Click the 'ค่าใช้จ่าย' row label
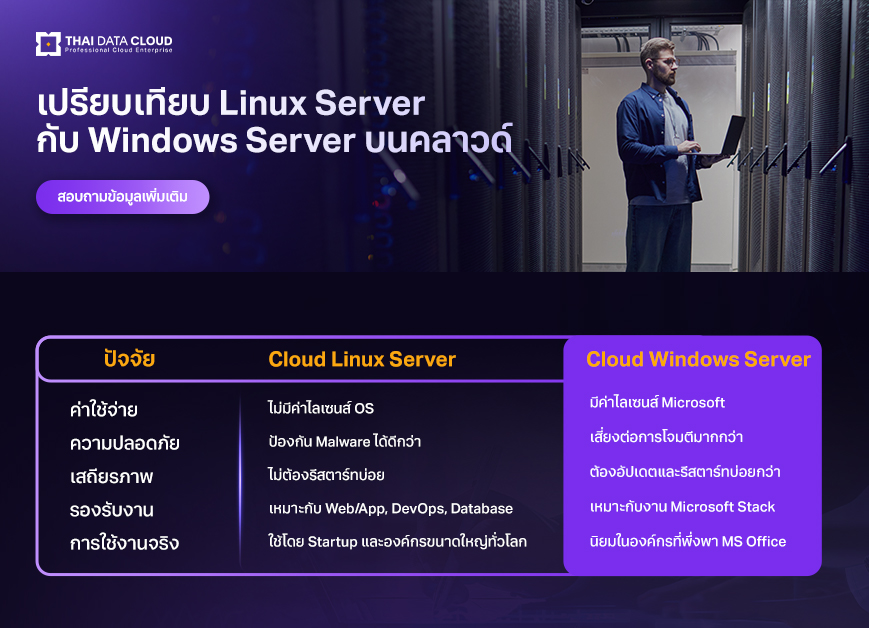The height and width of the screenshot is (628, 869). pos(103,410)
